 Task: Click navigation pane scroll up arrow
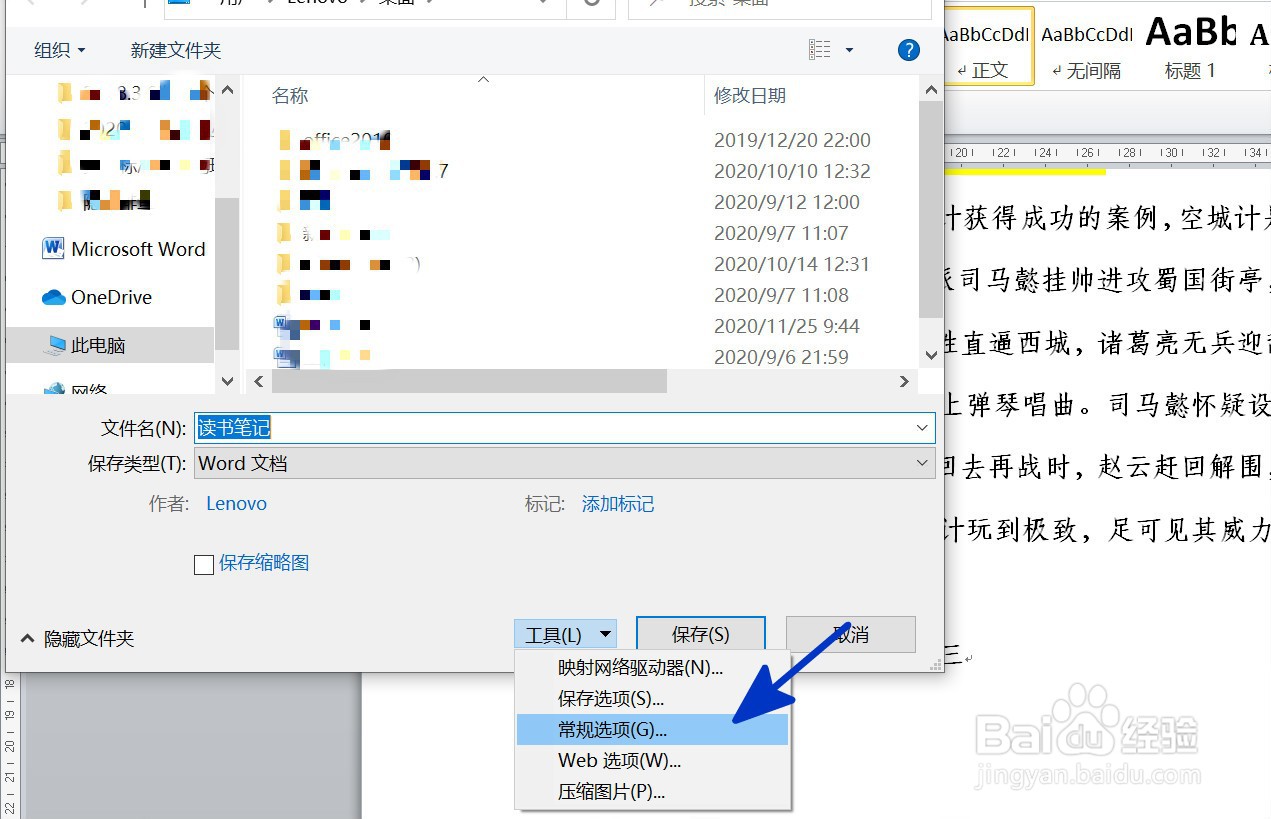(x=227, y=89)
